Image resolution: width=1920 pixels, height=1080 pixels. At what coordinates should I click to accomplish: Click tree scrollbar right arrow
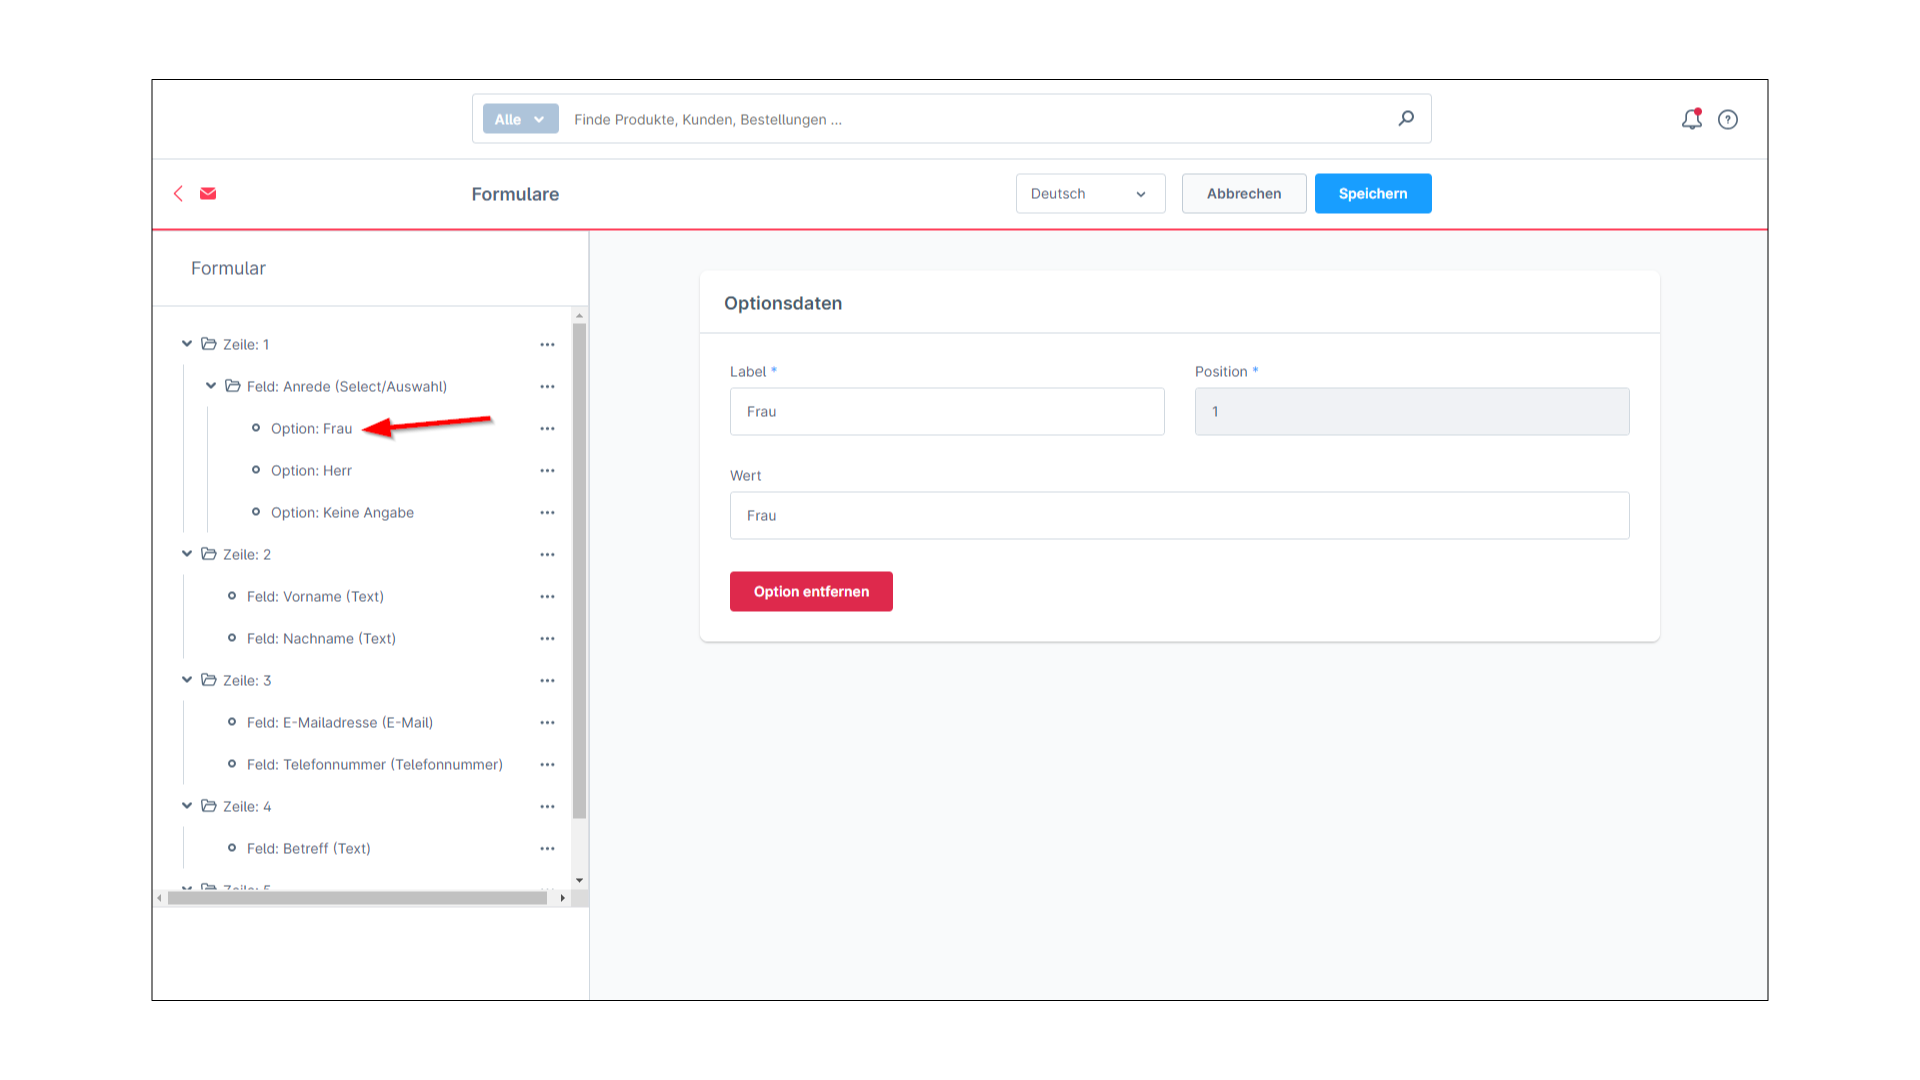tap(563, 898)
